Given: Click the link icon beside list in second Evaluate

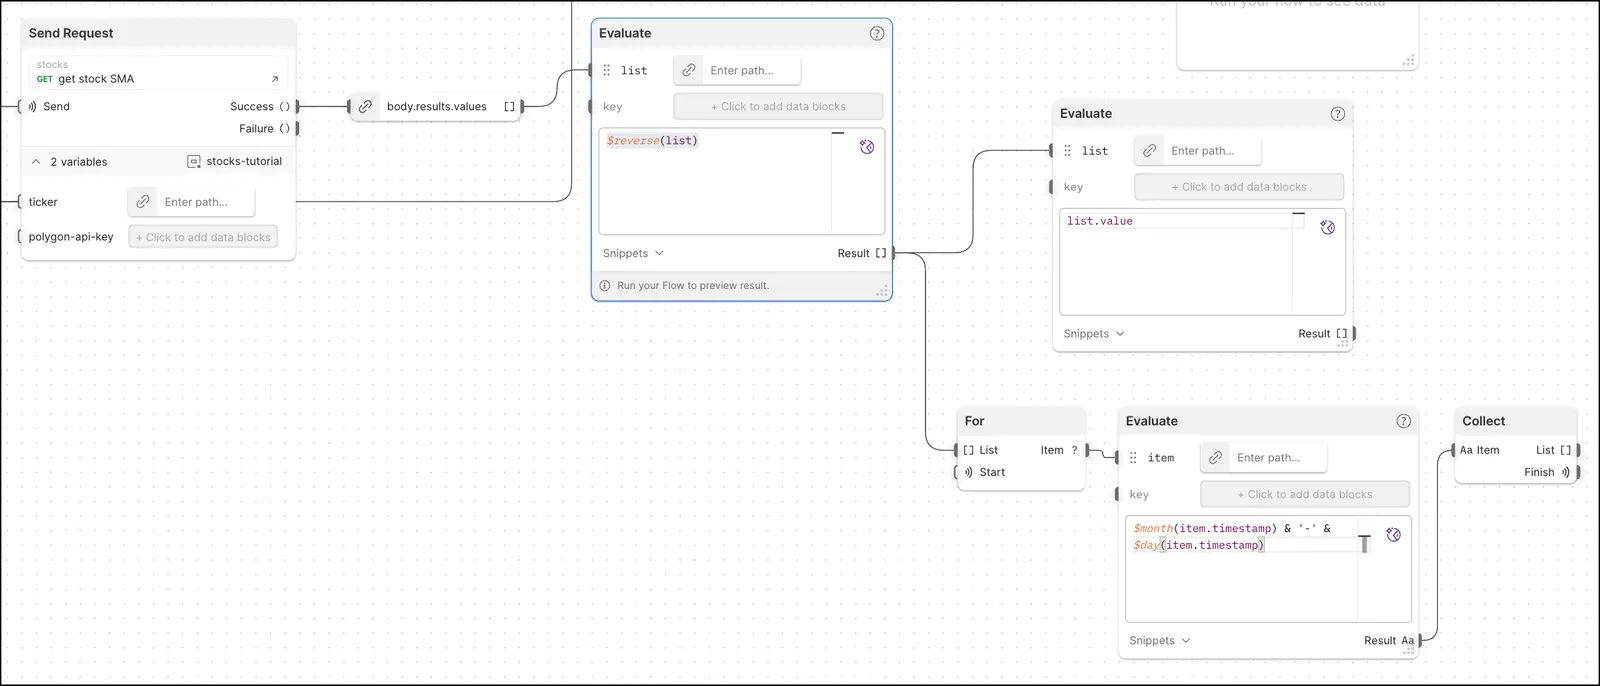Looking at the screenshot, I should (1150, 151).
